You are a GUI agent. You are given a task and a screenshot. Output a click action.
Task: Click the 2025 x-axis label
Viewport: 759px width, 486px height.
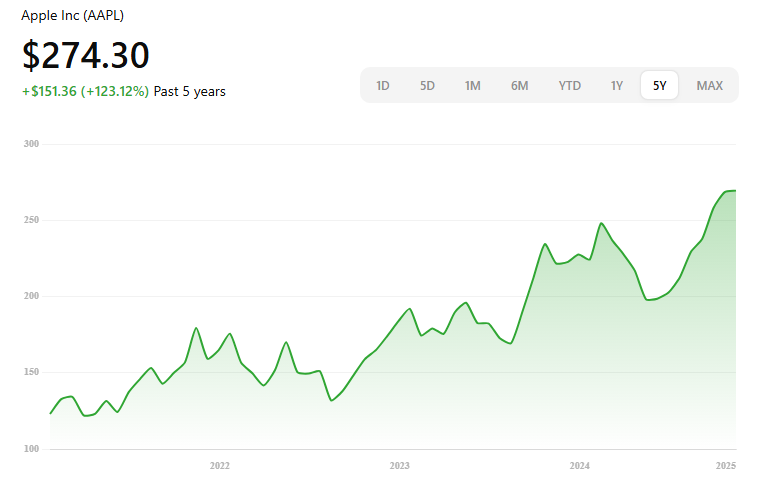pyautogui.click(x=726, y=466)
